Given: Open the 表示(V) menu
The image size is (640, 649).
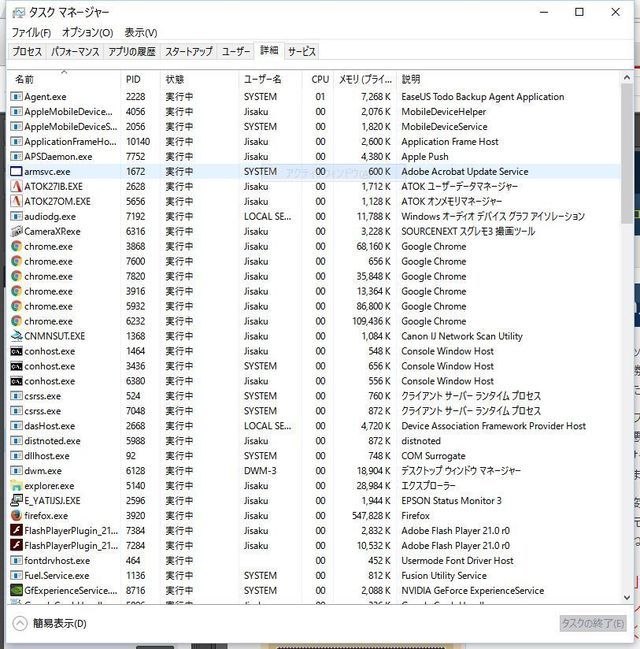Looking at the screenshot, I should (x=141, y=32).
